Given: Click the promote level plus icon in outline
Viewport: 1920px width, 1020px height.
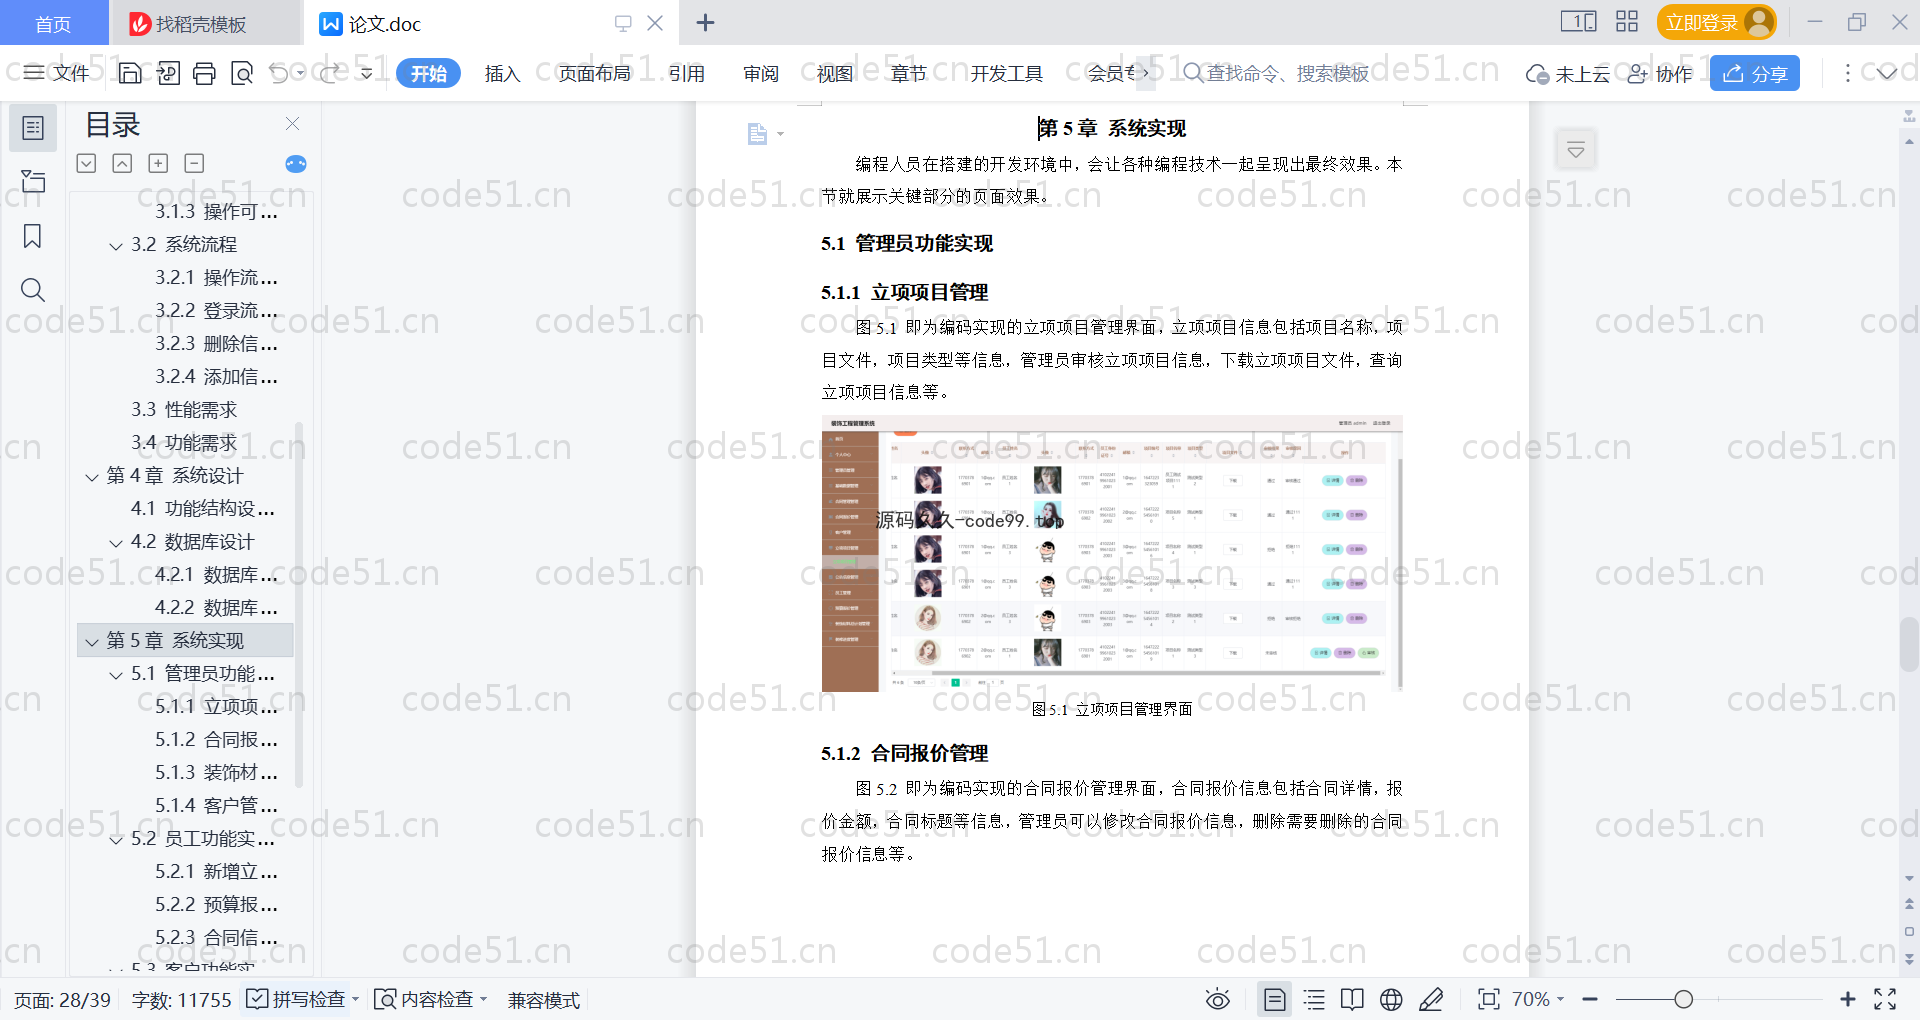Looking at the screenshot, I should click(158, 163).
